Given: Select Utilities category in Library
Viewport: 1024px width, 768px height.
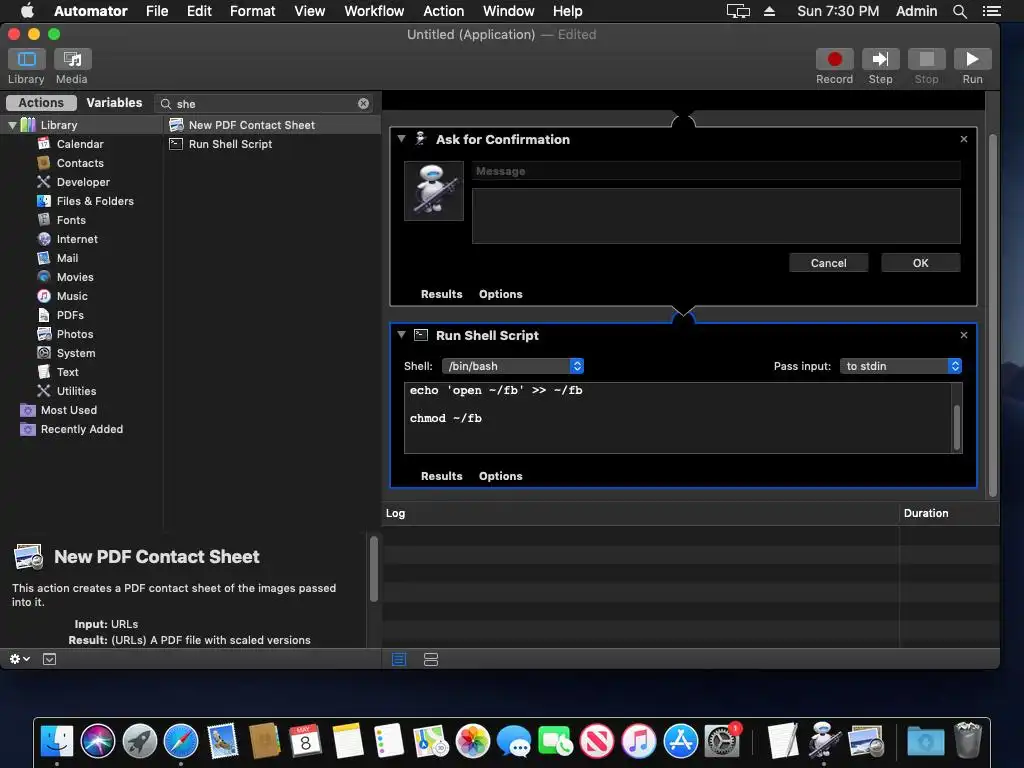Looking at the screenshot, I should pyautogui.click(x=76, y=391).
